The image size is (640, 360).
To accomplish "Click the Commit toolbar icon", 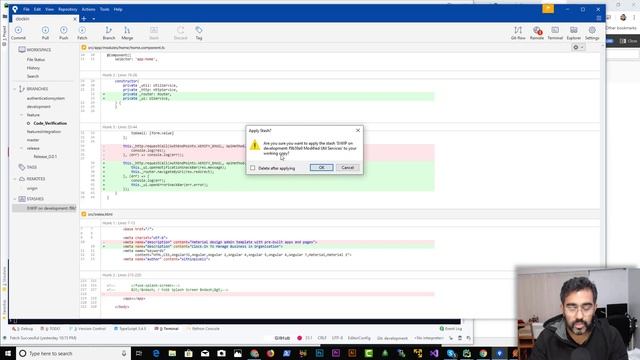I will (x=18, y=33).
